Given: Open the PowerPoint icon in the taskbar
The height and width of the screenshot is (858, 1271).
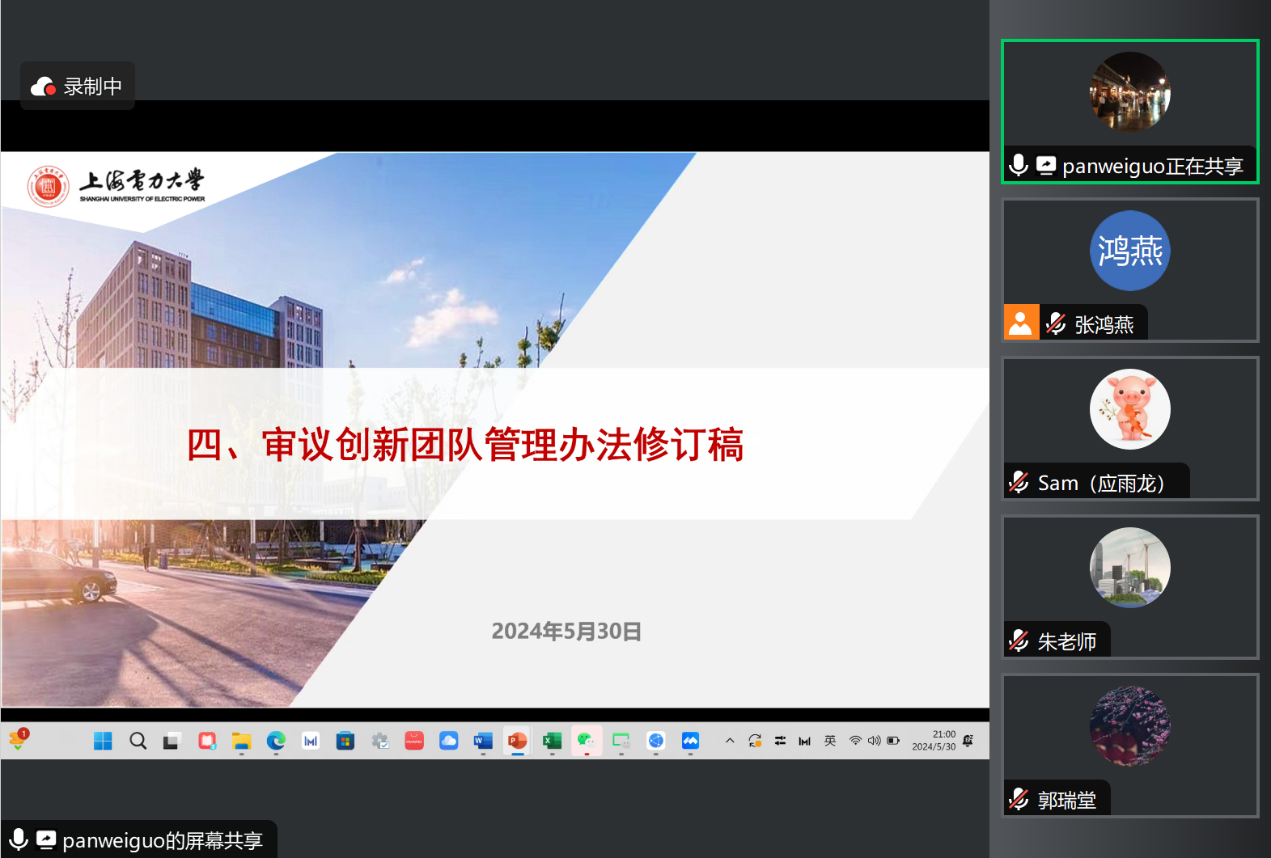Looking at the screenshot, I should (x=517, y=741).
